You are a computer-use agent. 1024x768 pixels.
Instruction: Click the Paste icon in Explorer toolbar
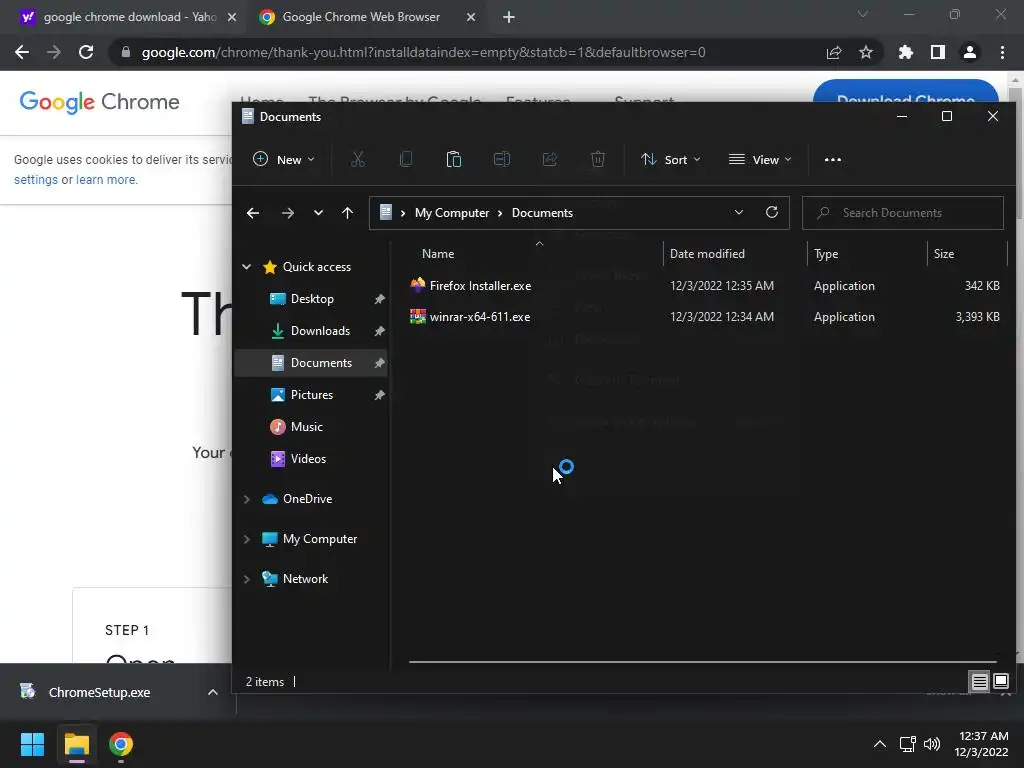click(454, 159)
